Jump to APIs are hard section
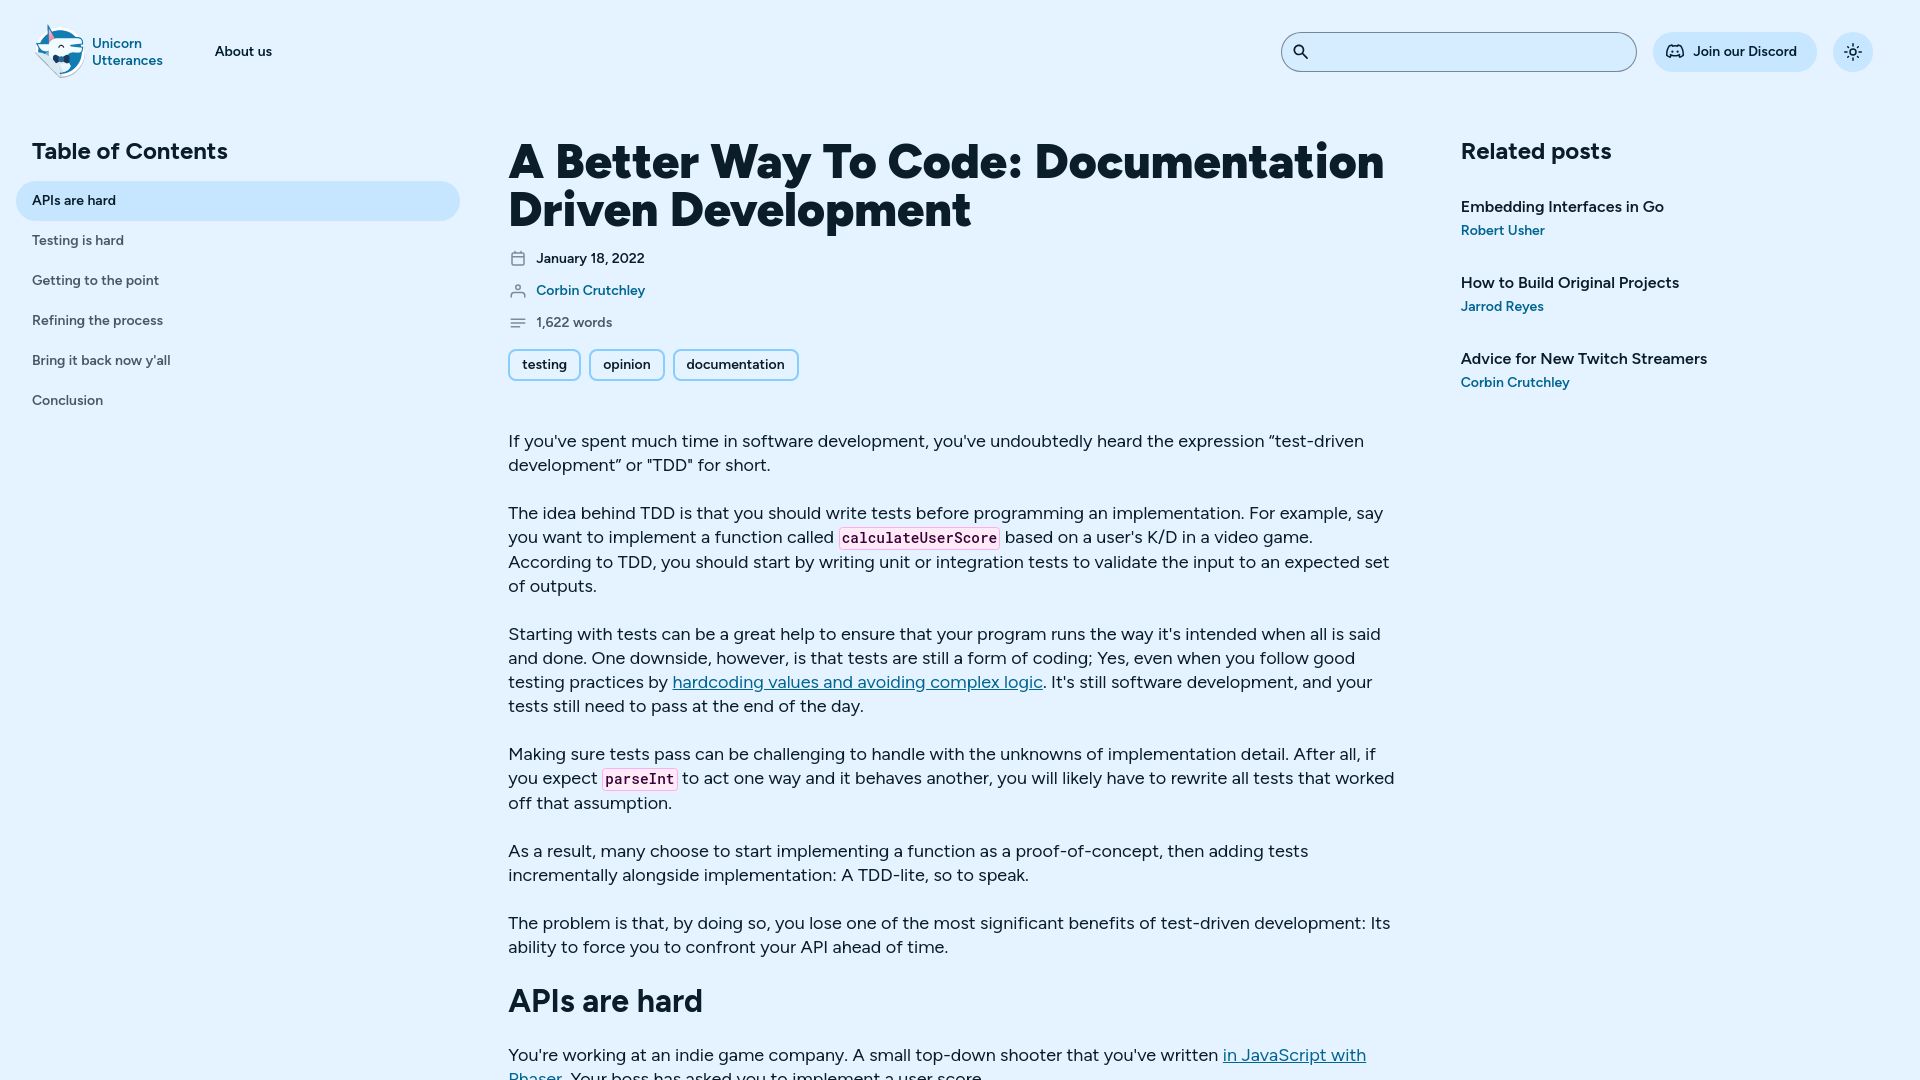The height and width of the screenshot is (1080, 1920). tap(238, 201)
